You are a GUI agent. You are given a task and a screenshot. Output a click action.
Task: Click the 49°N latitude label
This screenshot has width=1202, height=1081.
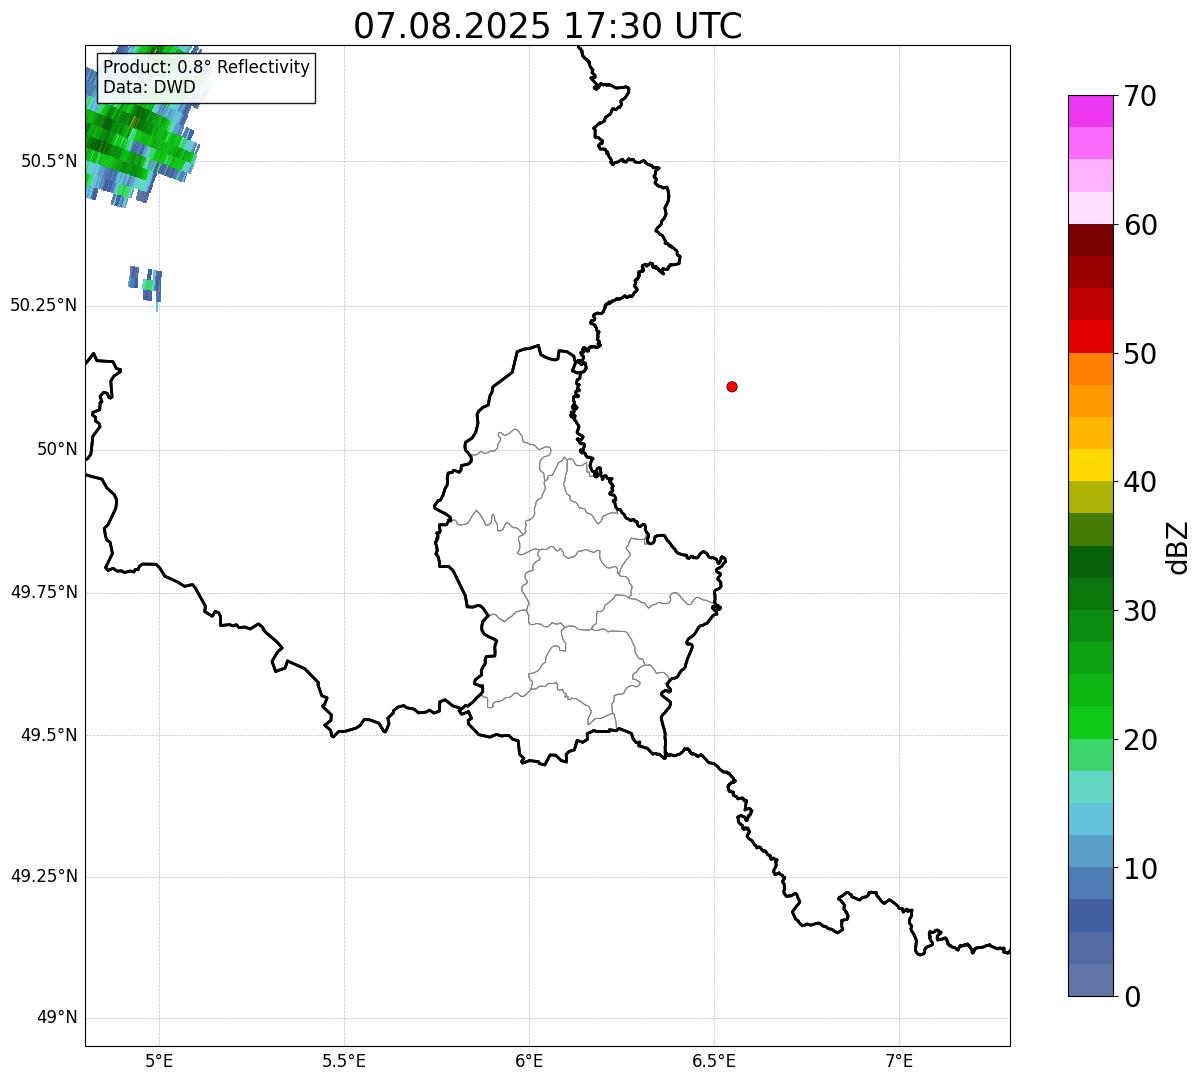(57, 1018)
